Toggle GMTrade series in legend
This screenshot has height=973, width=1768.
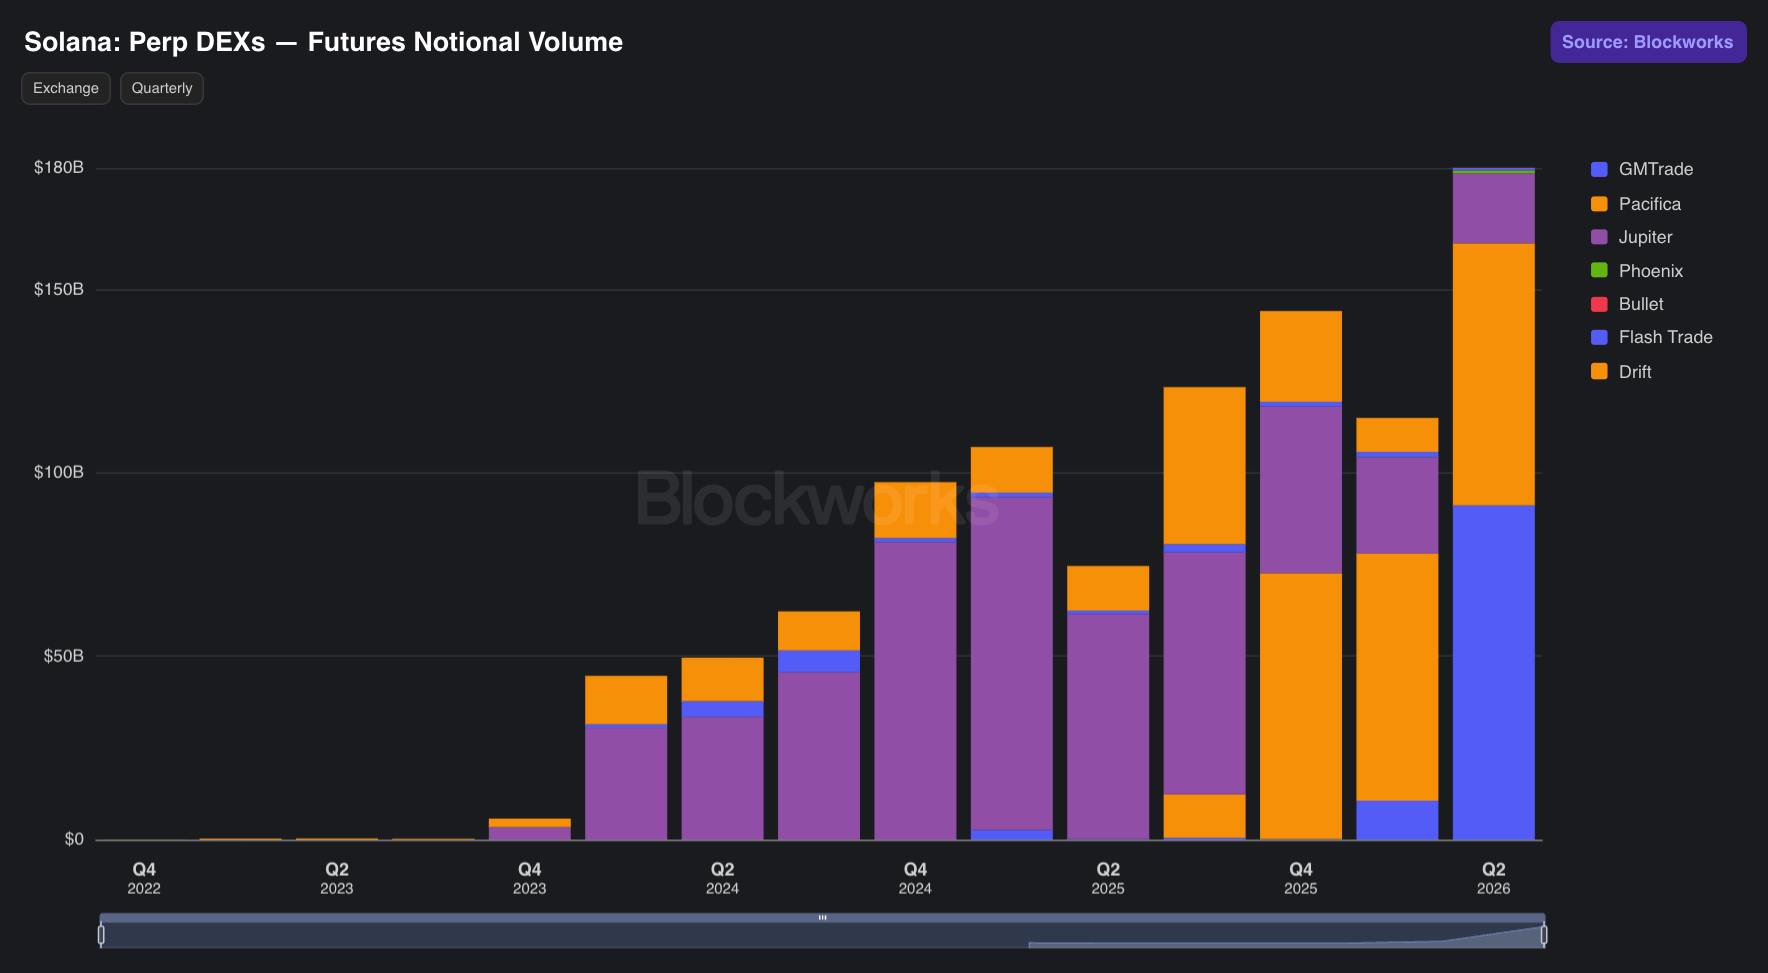point(1642,170)
